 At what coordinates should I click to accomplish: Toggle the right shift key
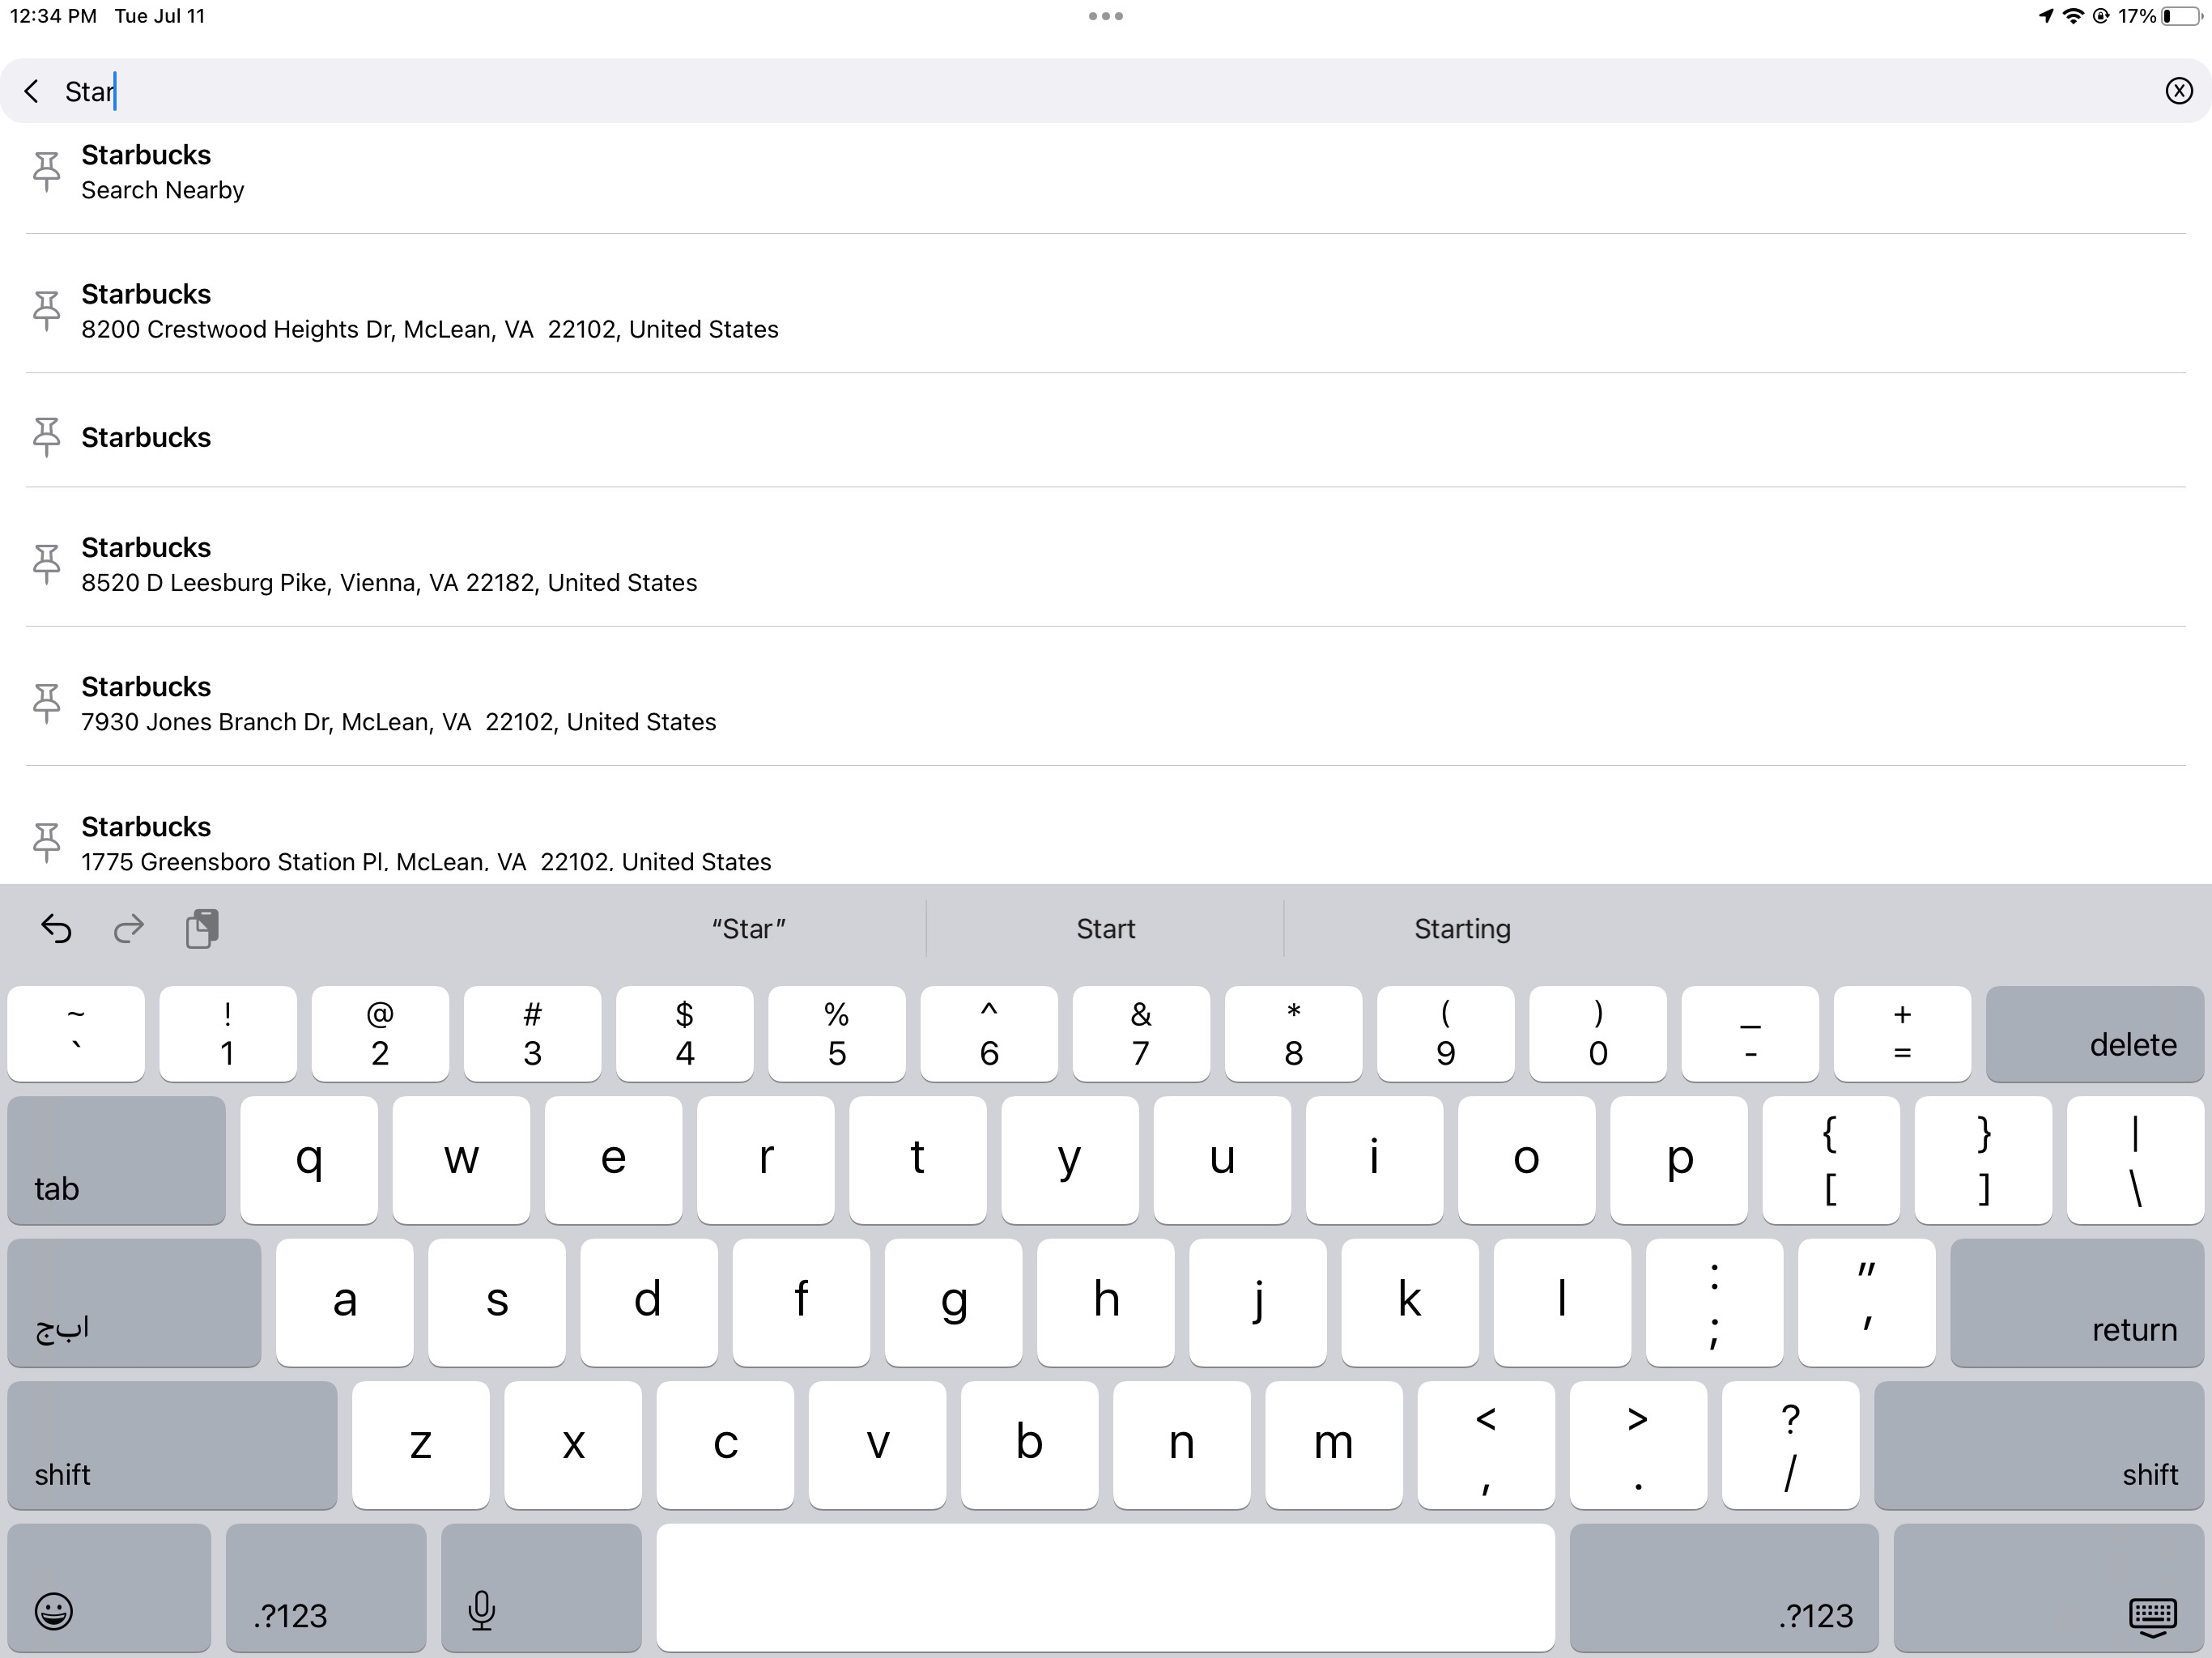(x=2039, y=1445)
